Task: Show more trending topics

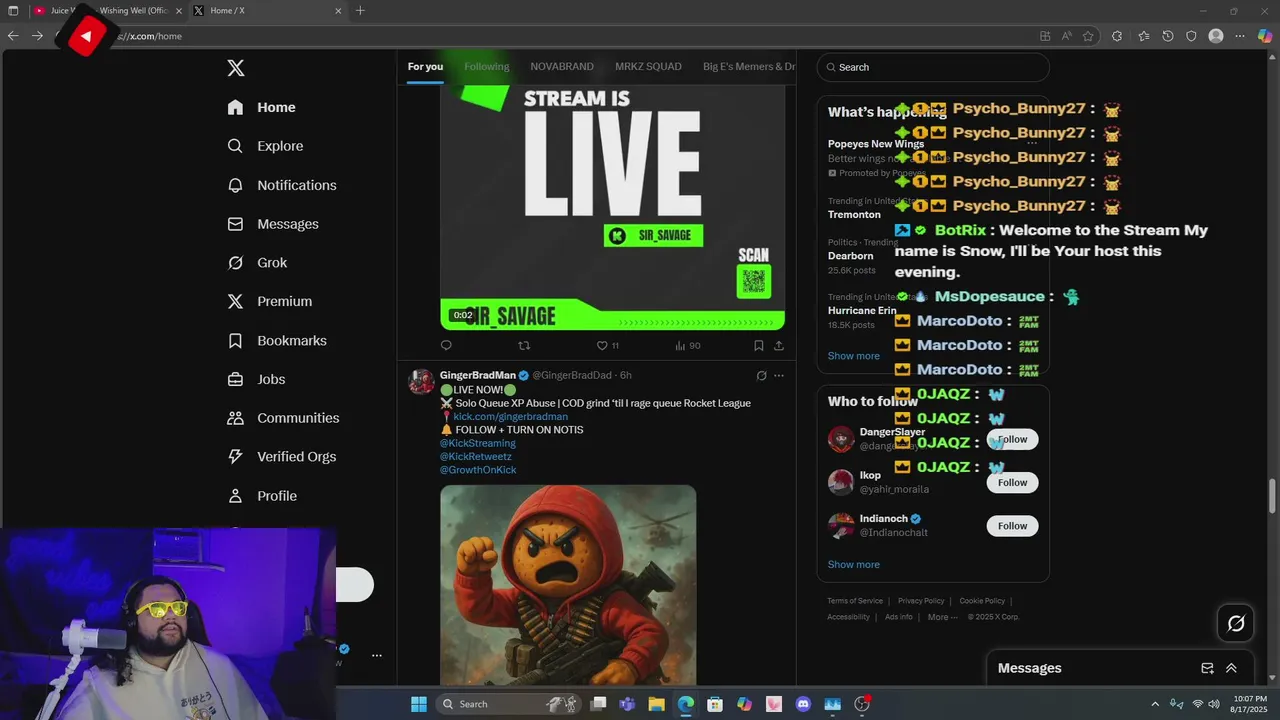Action: click(x=854, y=356)
